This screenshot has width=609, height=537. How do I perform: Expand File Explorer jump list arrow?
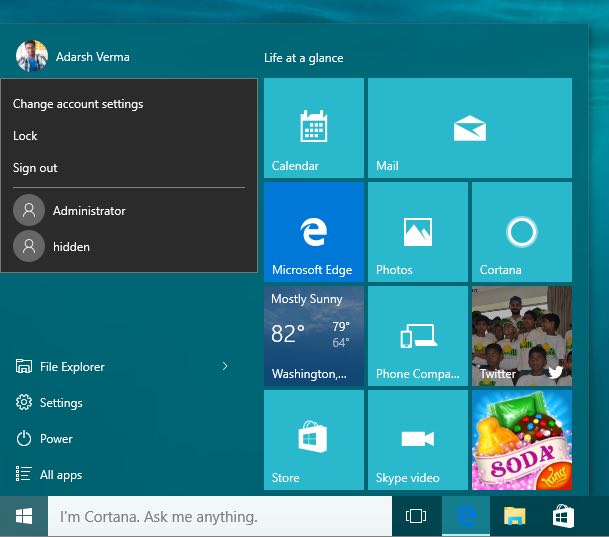pos(225,367)
